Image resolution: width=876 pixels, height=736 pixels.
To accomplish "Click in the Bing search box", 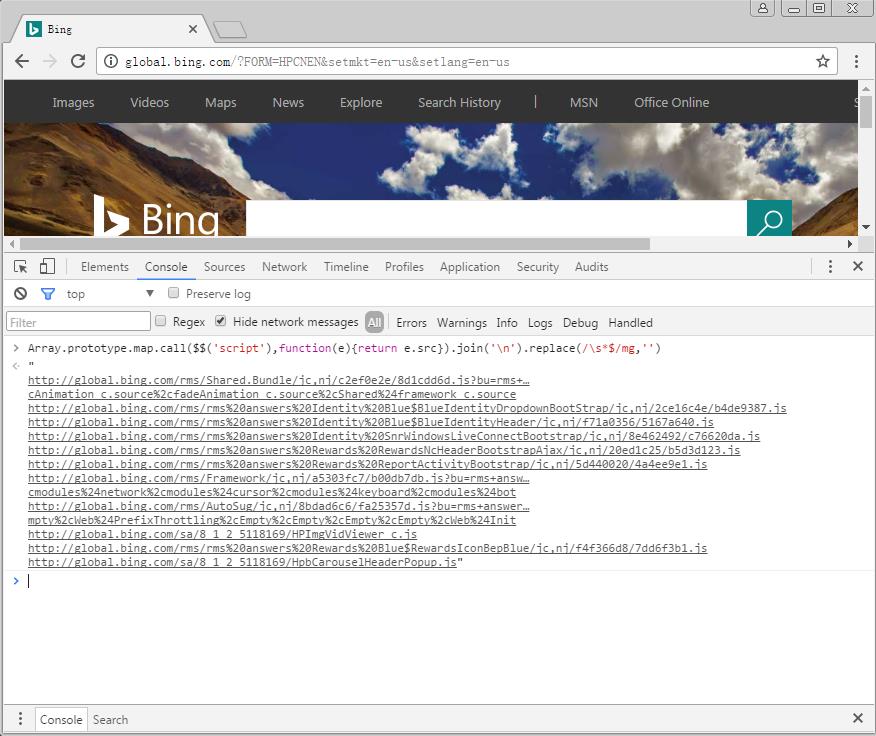I will coord(496,218).
